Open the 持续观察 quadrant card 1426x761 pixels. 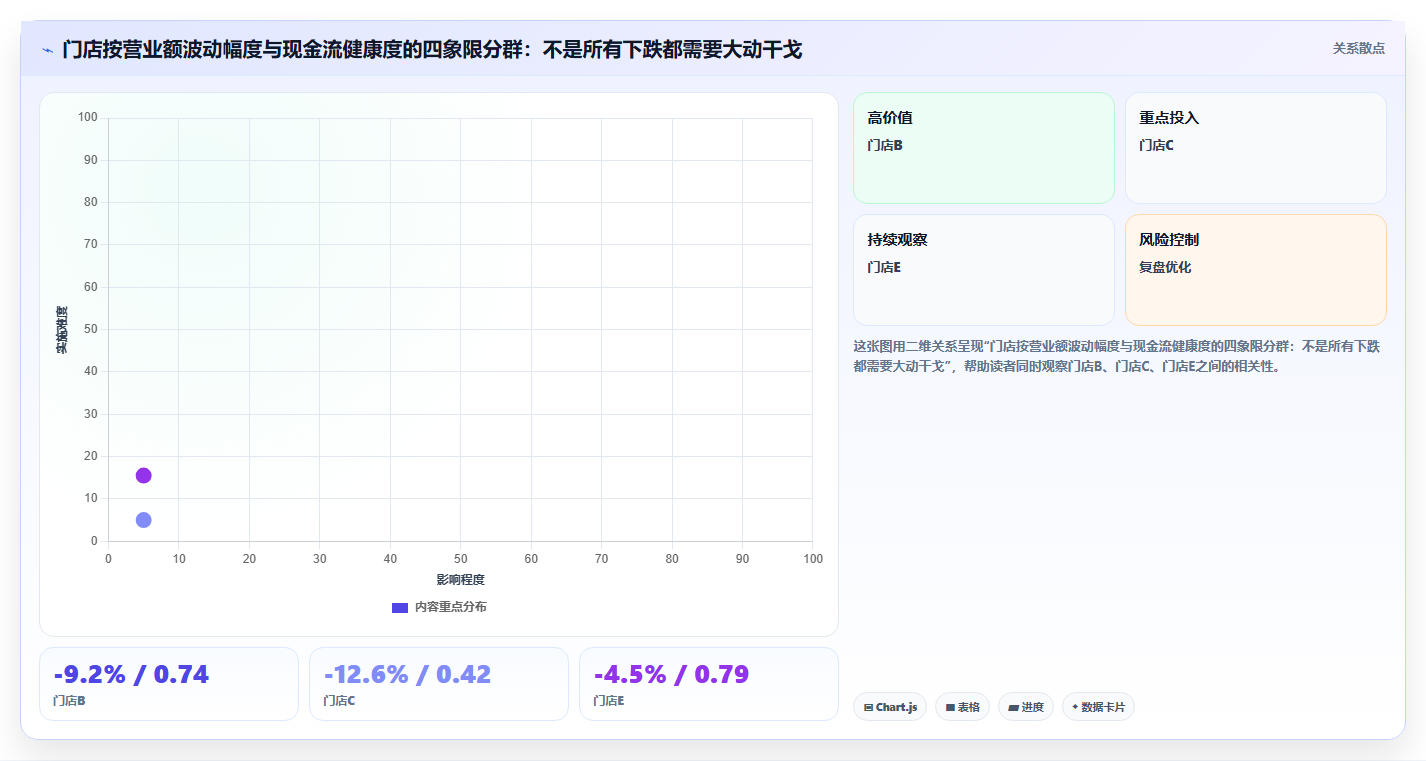(x=984, y=270)
